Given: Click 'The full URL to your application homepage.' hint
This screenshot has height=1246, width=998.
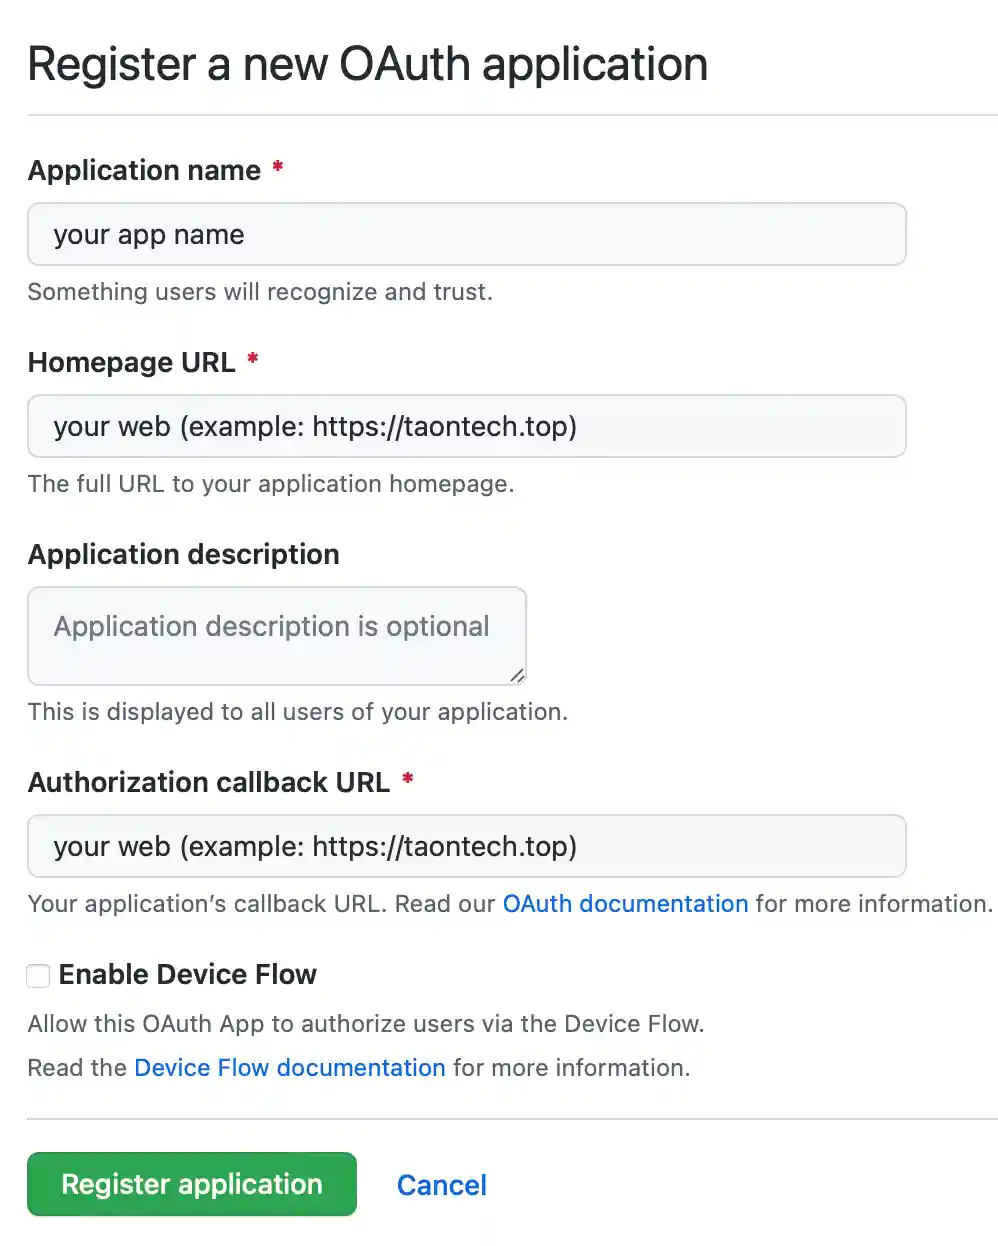Looking at the screenshot, I should pyautogui.click(x=271, y=483).
